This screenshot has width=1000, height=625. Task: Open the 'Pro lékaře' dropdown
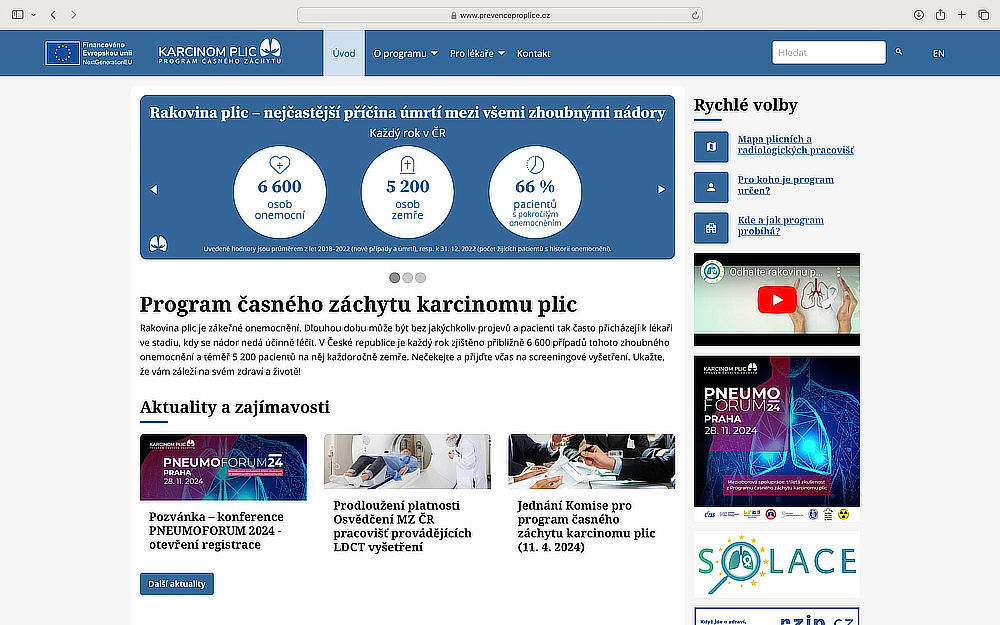(472, 54)
